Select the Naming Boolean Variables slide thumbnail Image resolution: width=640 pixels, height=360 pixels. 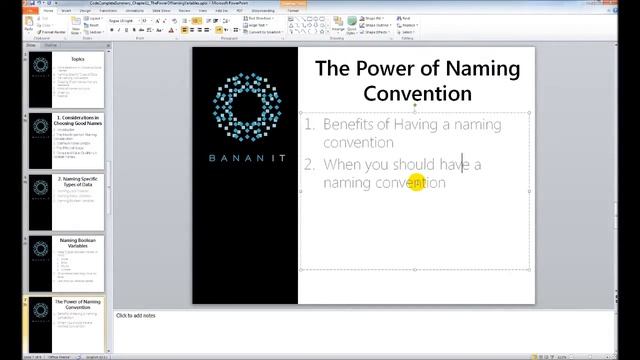pos(66,263)
